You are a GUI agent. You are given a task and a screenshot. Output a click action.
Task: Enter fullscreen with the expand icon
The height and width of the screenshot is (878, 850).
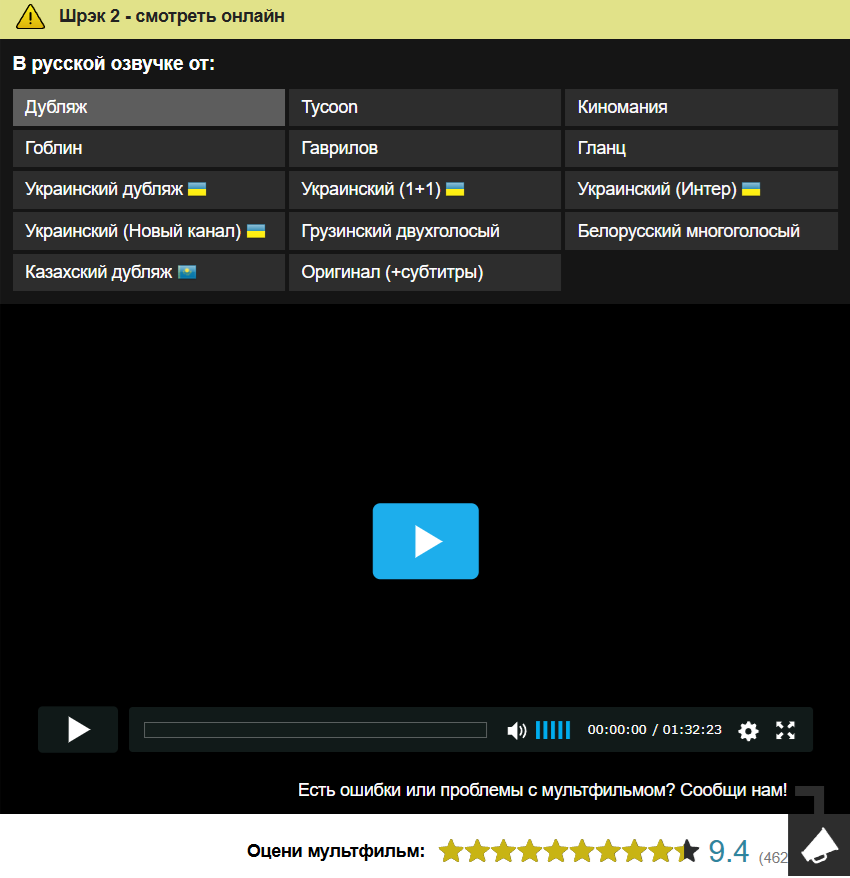point(785,730)
